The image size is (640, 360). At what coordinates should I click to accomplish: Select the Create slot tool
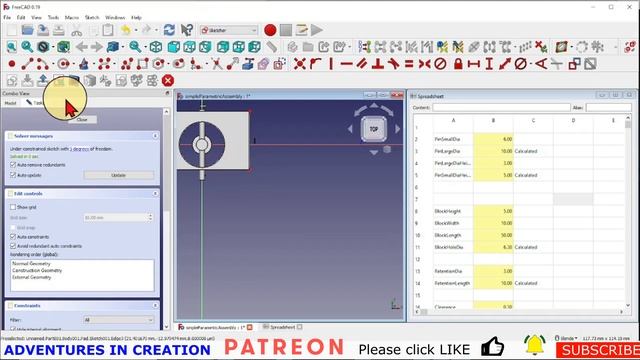click(x=178, y=64)
